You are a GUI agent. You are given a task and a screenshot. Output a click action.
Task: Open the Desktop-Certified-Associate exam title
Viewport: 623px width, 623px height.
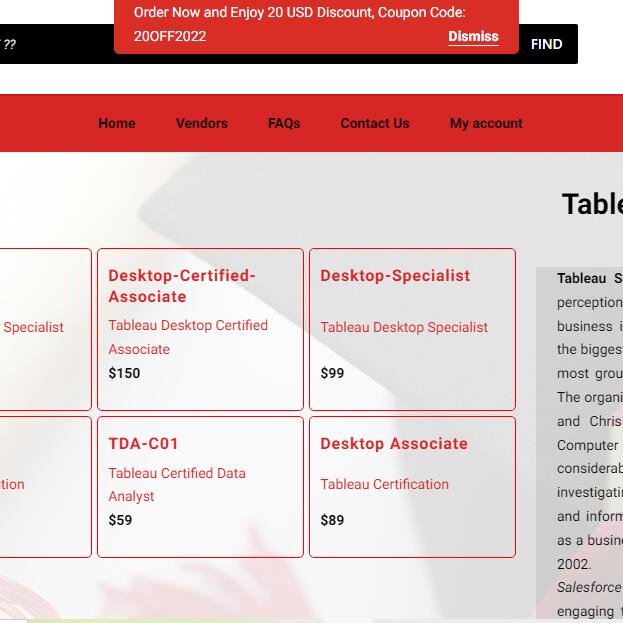(x=182, y=286)
